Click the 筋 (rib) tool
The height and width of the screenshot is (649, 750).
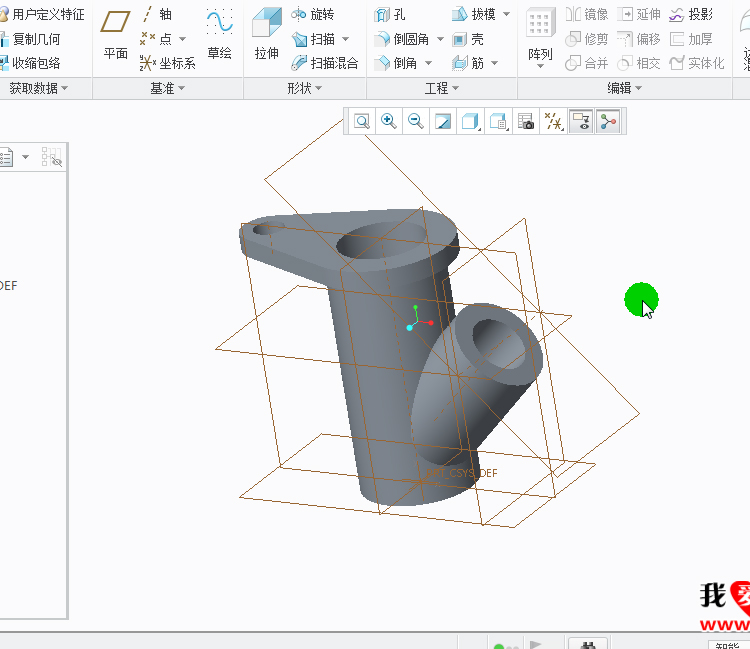[468, 63]
